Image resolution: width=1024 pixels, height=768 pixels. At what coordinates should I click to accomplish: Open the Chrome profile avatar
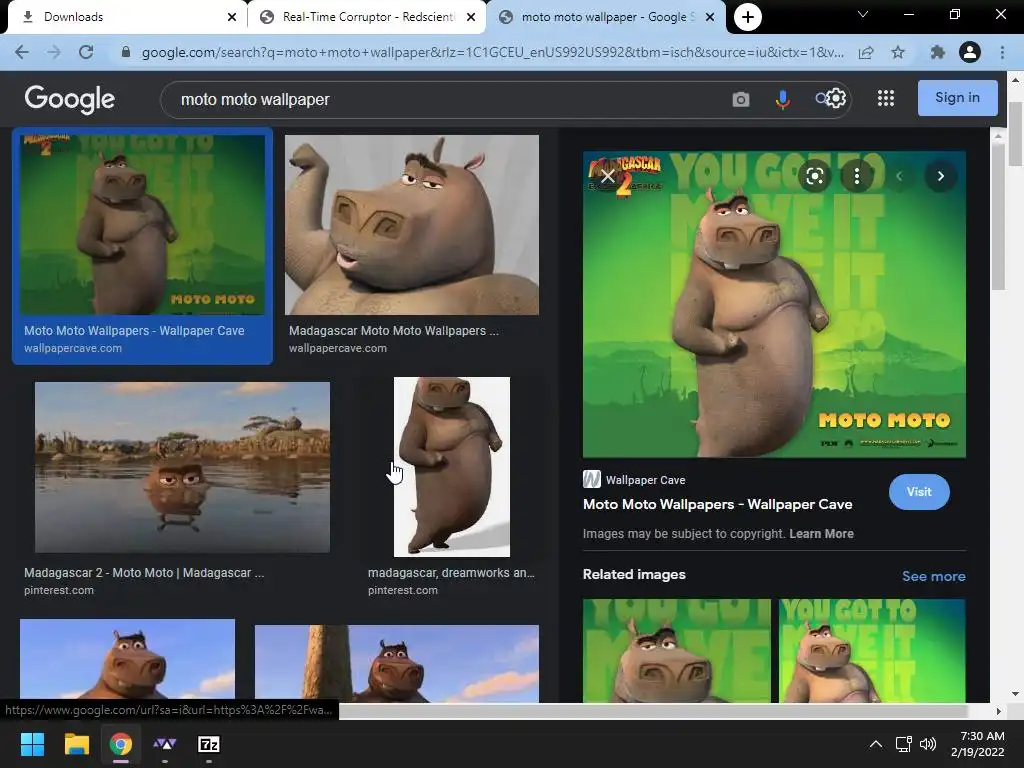point(970,52)
